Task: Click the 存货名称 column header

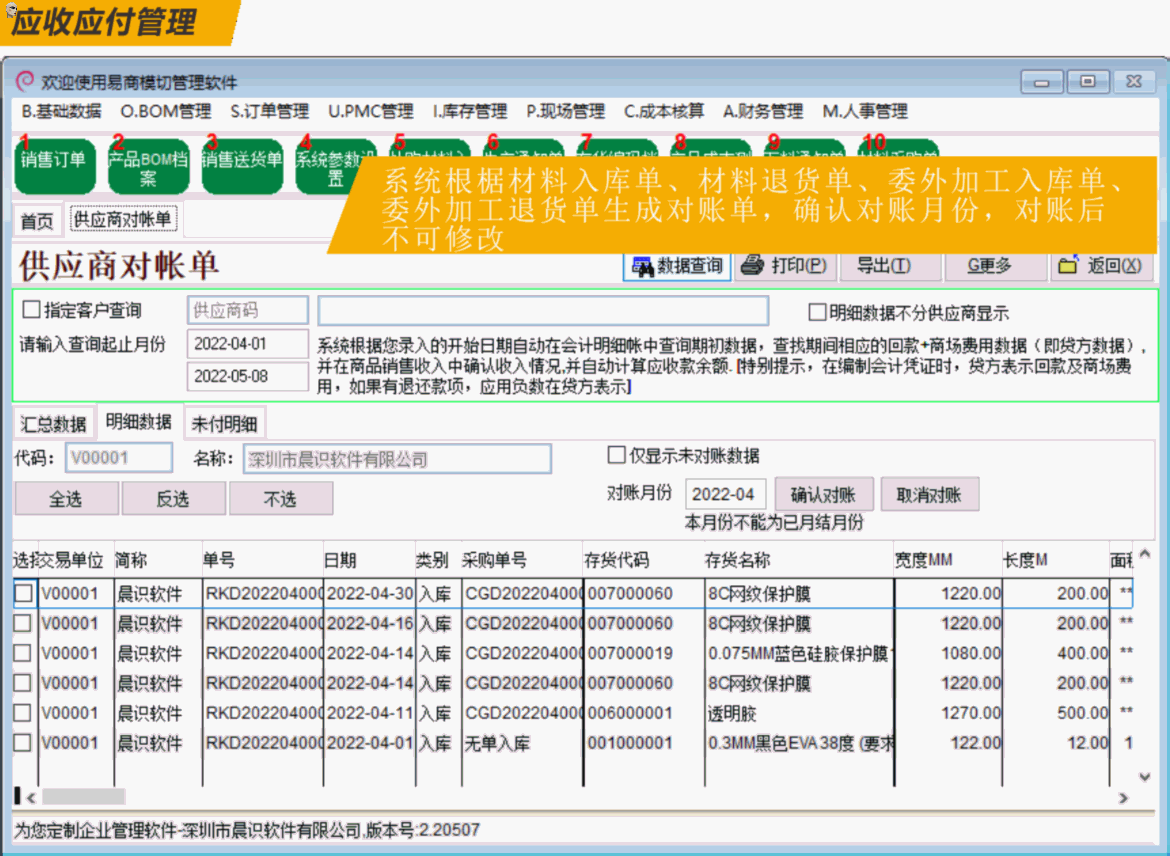Action: pyautogui.click(x=799, y=560)
